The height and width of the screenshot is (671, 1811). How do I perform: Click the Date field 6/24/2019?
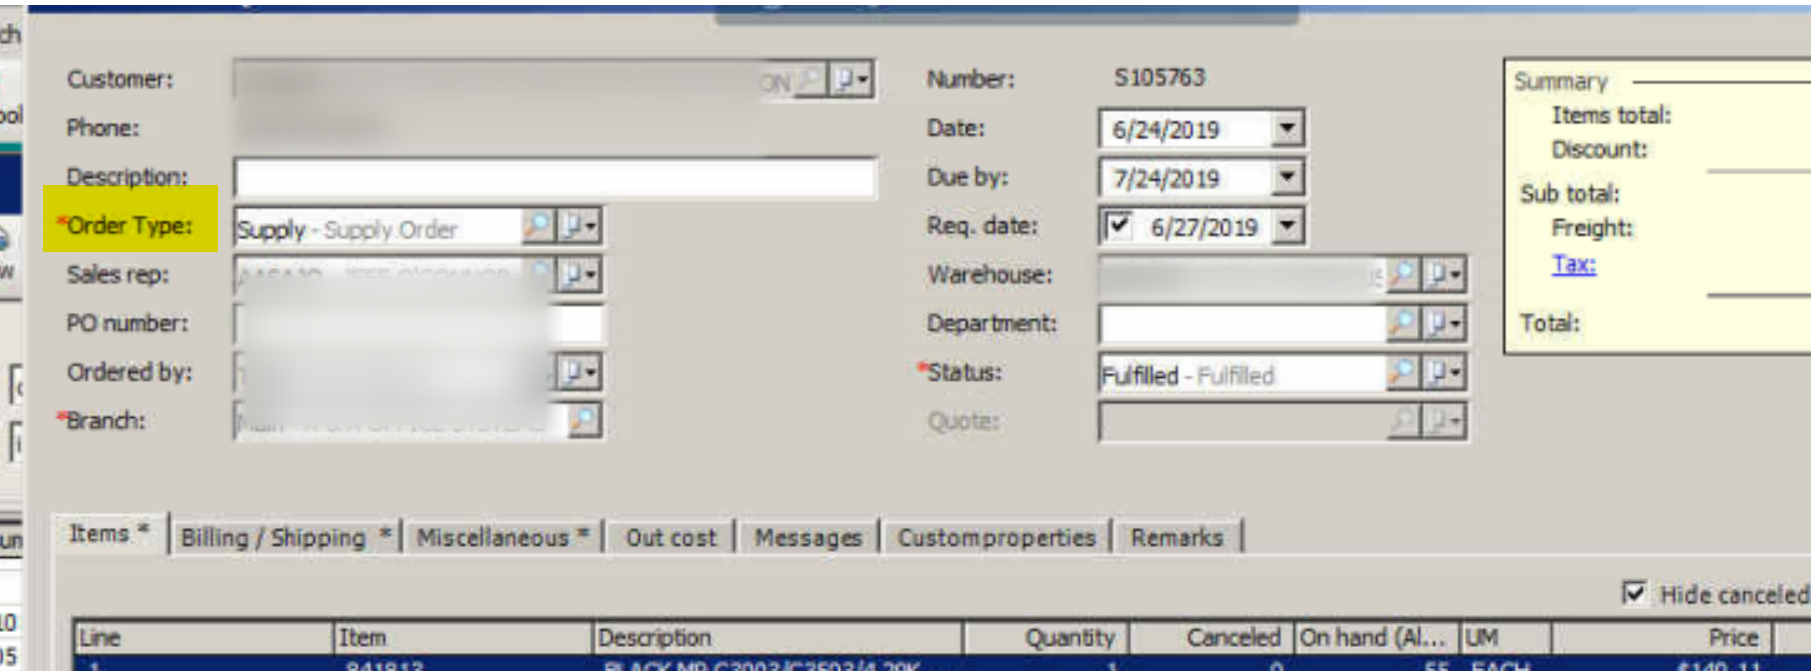click(1185, 129)
